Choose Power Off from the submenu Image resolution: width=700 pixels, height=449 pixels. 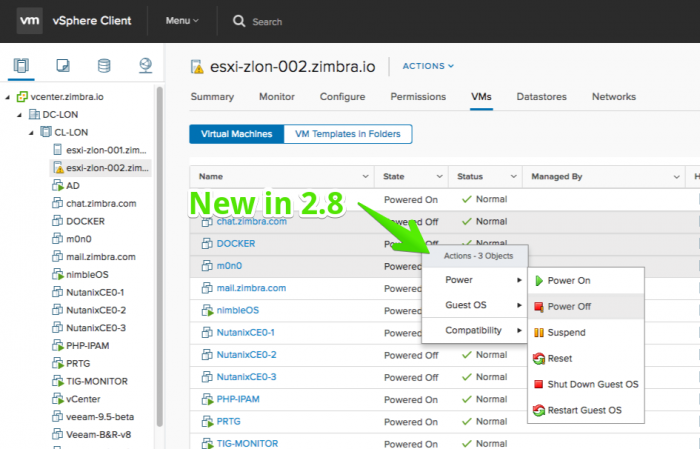[586, 307]
